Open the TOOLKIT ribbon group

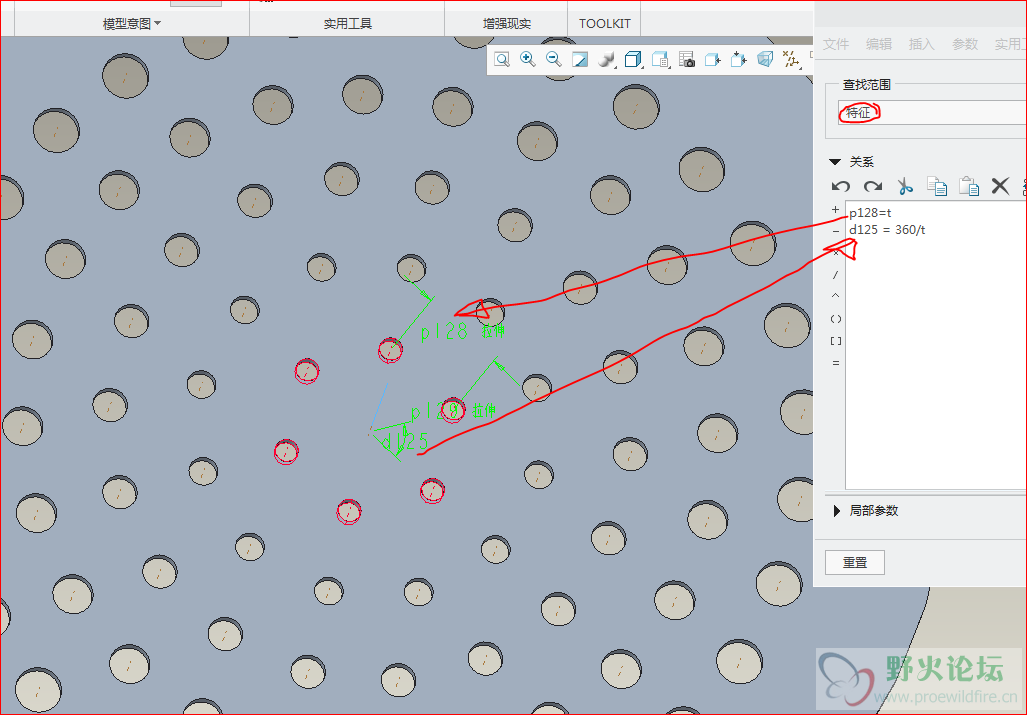point(605,24)
